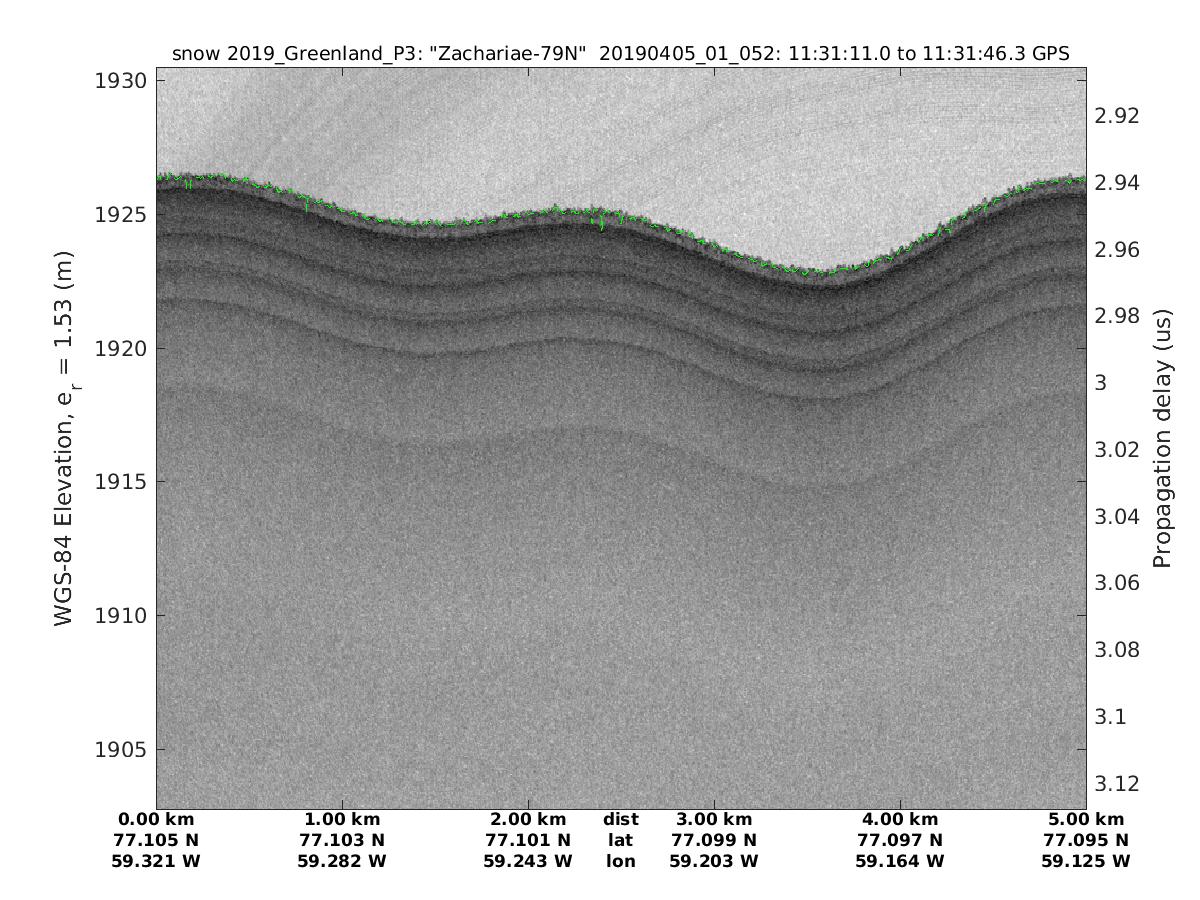Click the 3.12 propagation delay tick
Image resolution: width=1200 pixels, height=900 pixels.
(1117, 783)
